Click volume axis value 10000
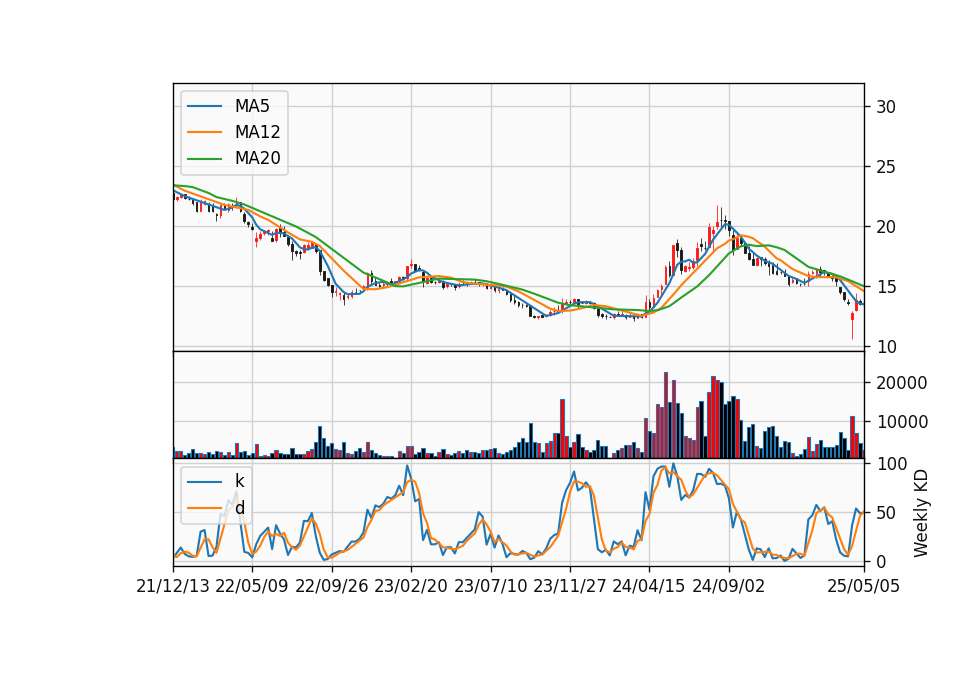The height and width of the screenshot is (690, 960). tap(902, 422)
